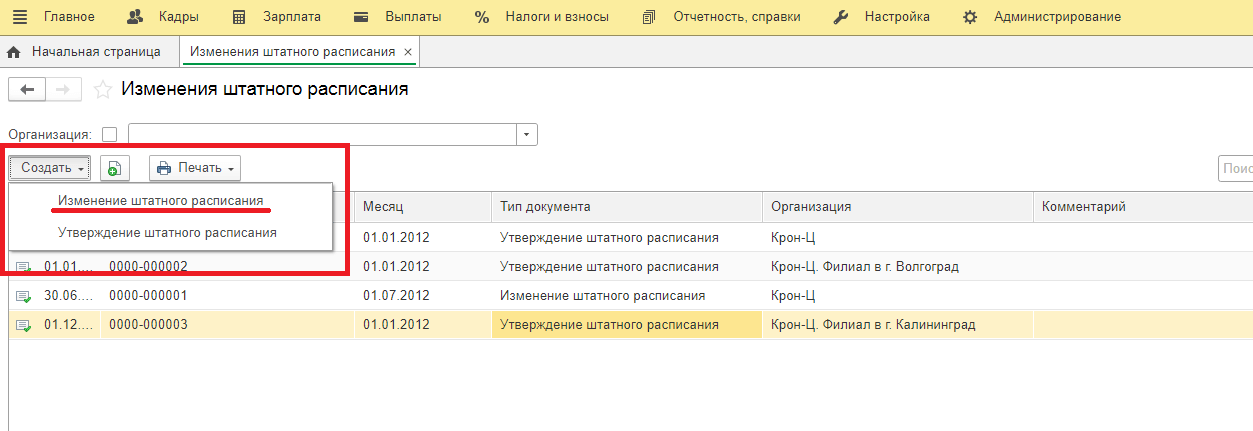Sort by the Тип документа column header

[545, 206]
